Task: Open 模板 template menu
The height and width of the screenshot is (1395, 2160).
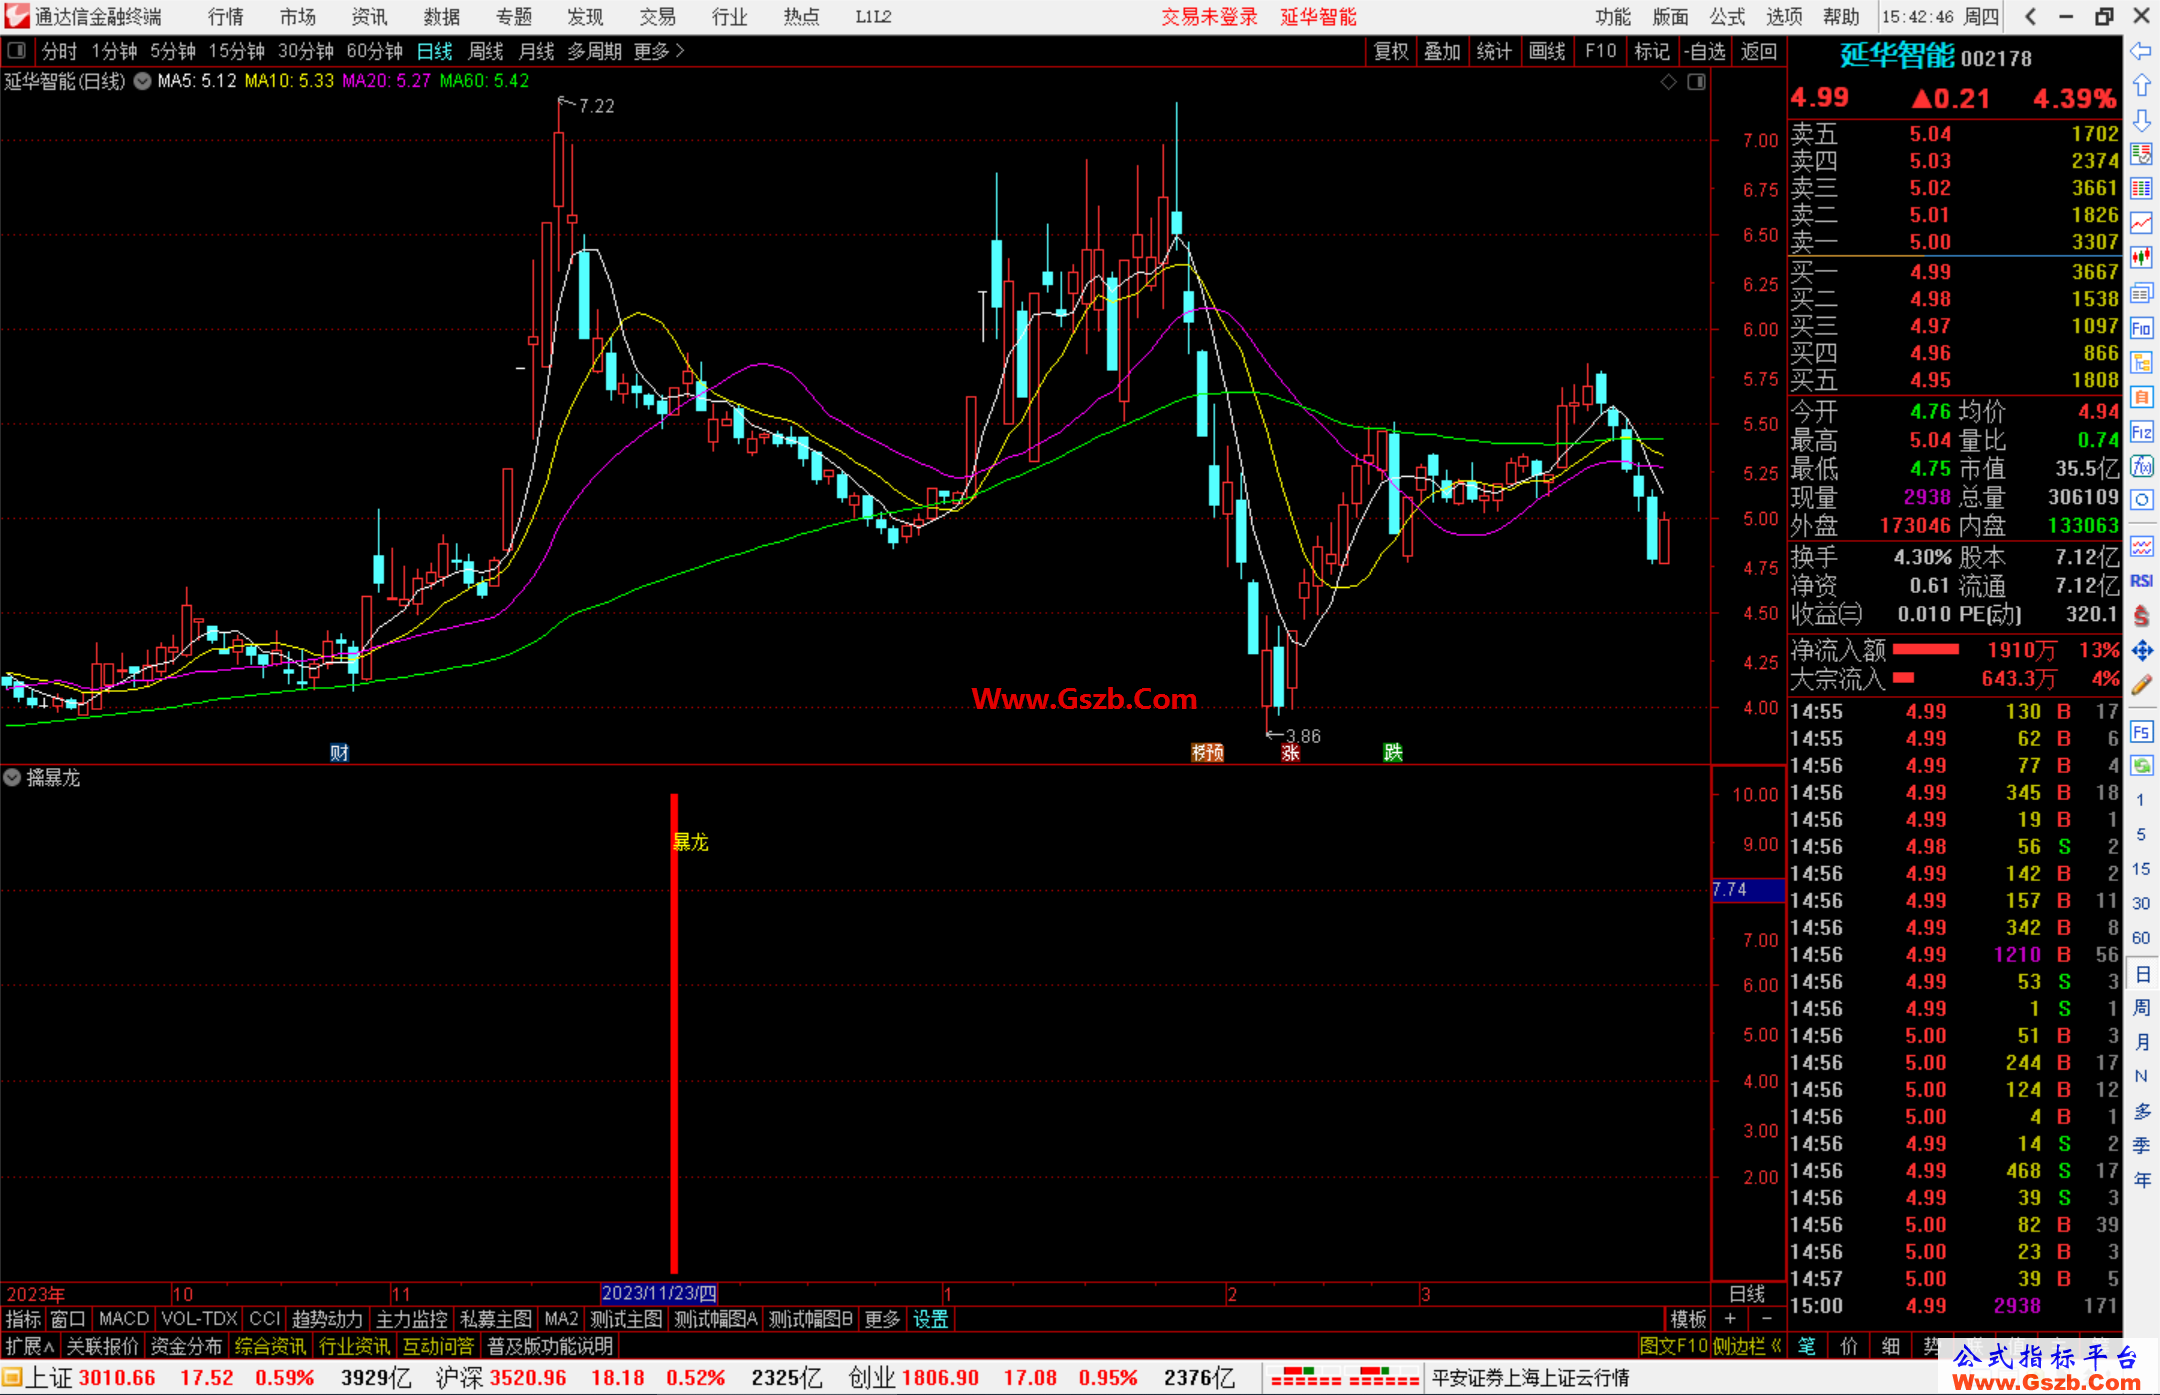Action: 1688,1319
